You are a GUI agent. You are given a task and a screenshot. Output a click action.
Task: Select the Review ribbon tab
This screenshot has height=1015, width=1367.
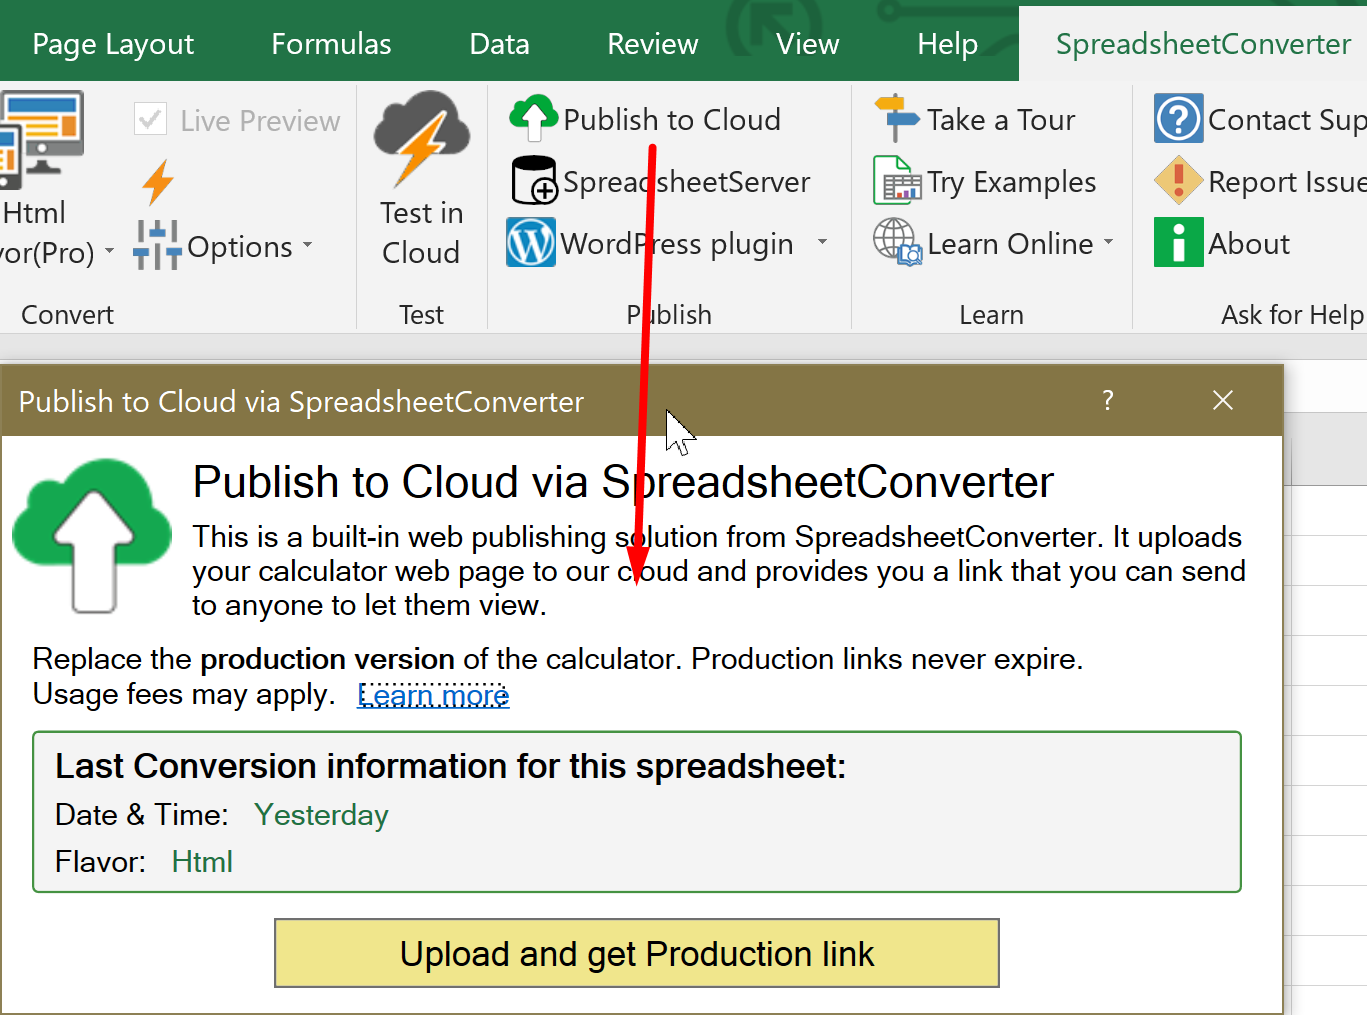coord(651,42)
